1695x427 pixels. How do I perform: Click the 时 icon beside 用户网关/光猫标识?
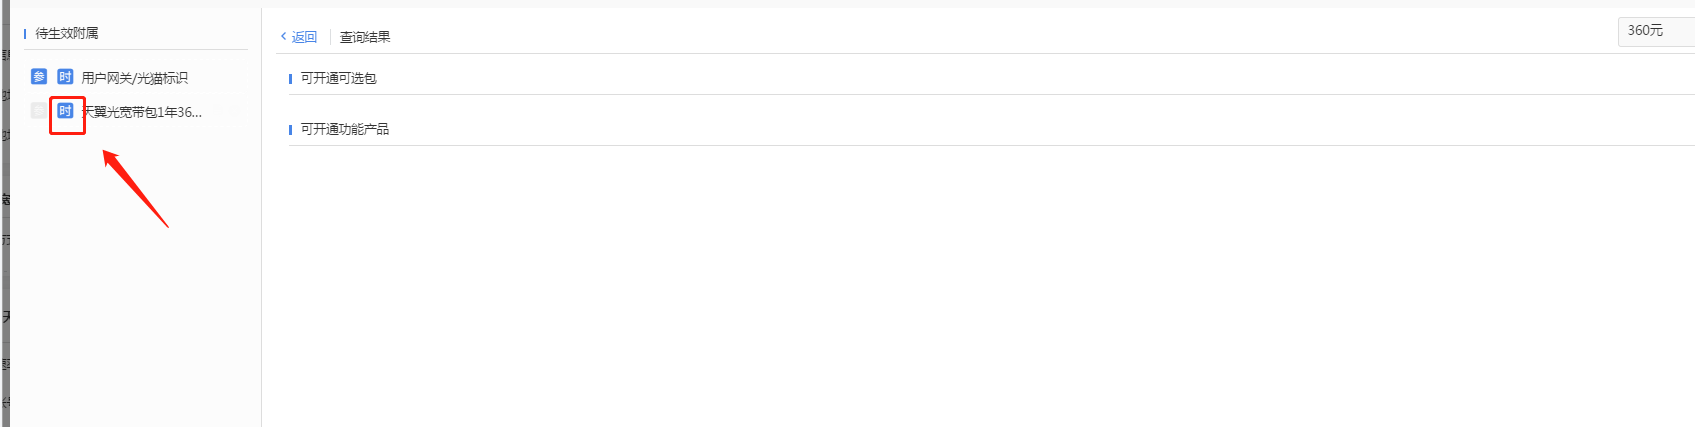point(65,77)
